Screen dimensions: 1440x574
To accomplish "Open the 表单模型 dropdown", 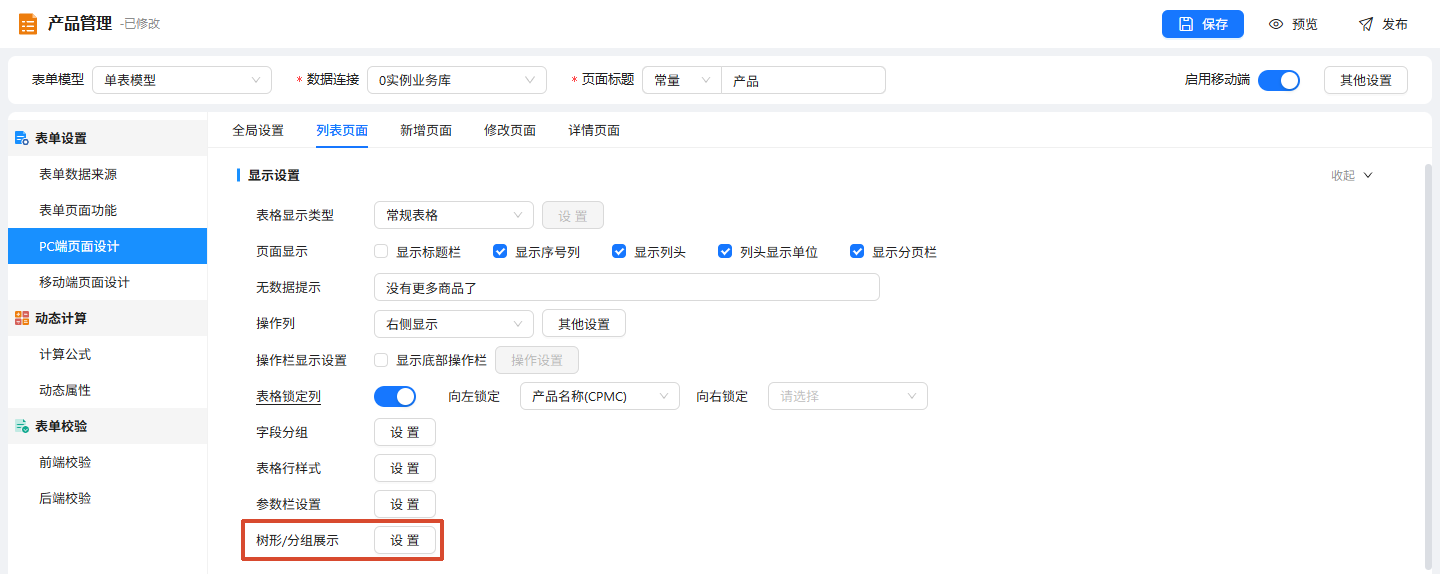I will coord(182,80).
